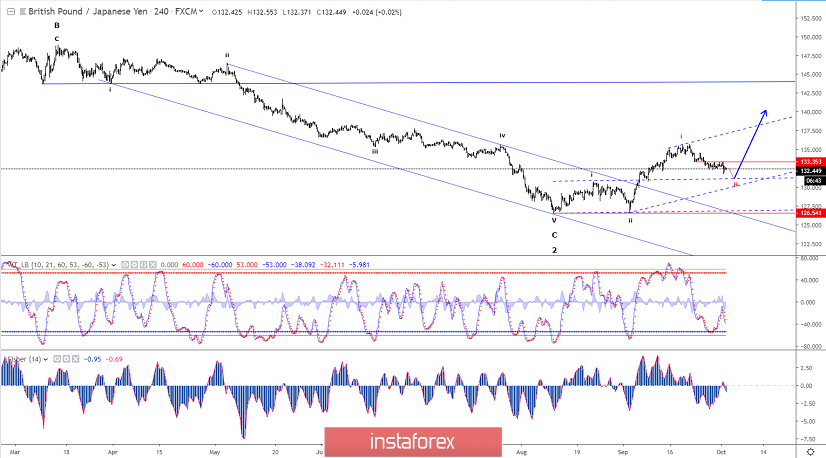This screenshot has height=458, width=826.
Task: Open chart settings gear in the bottom-right corner
Action: click(x=811, y=452)
